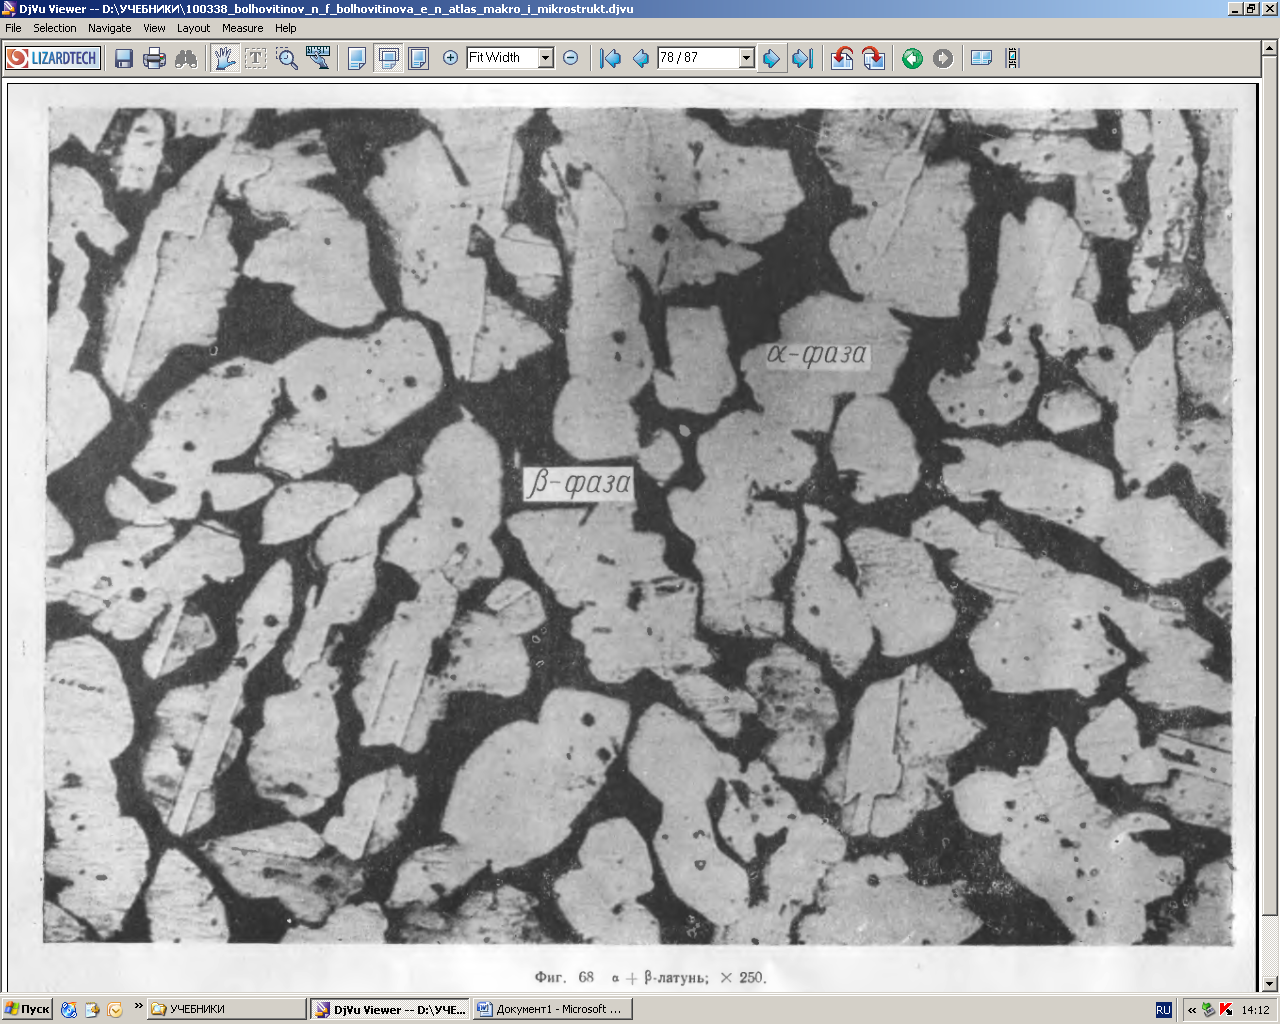The image size is (1280, 1024).
Task: Click the vertical scrollbar up arrow
Action: 1270,47
